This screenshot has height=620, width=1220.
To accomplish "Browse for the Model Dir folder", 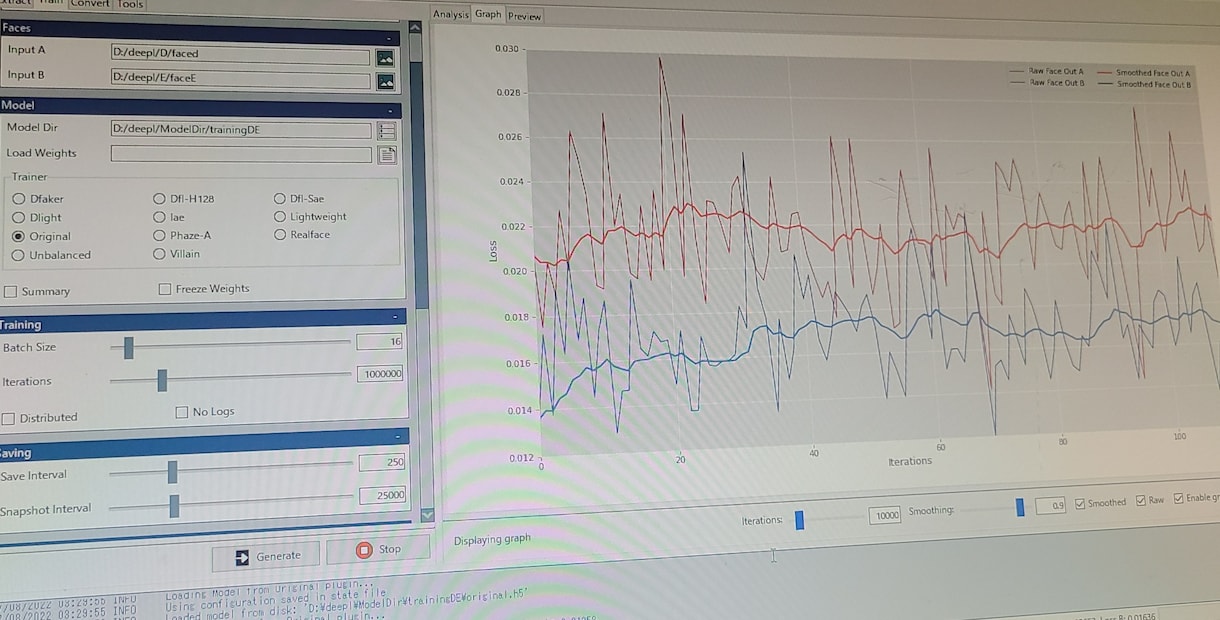I will pos(387,130).
